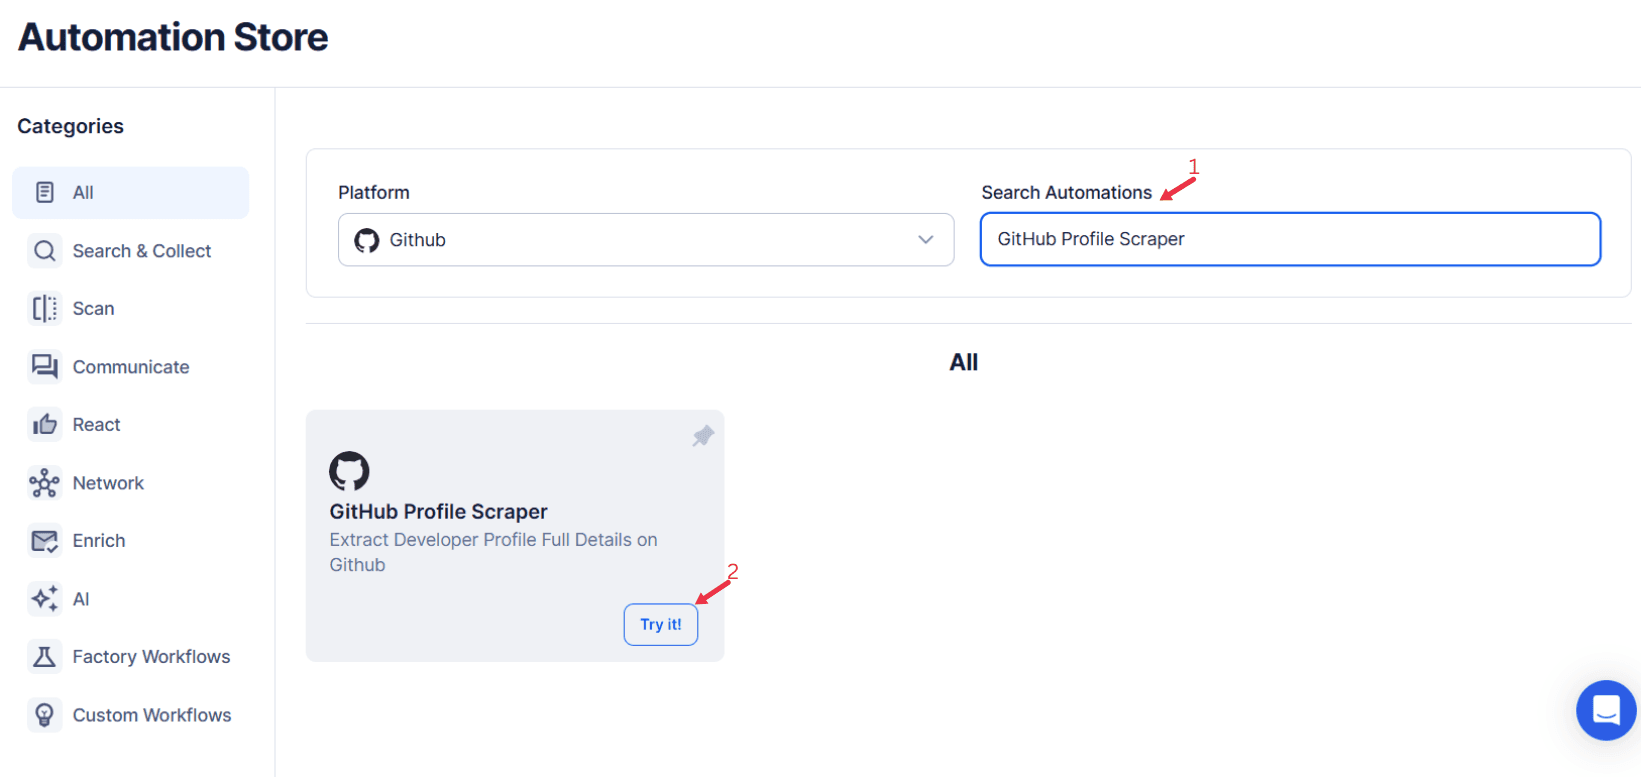Pin the GitHub Profile Scraper card
The height and width of the screenshot is (777, 1641).
[x=703, y=435]
